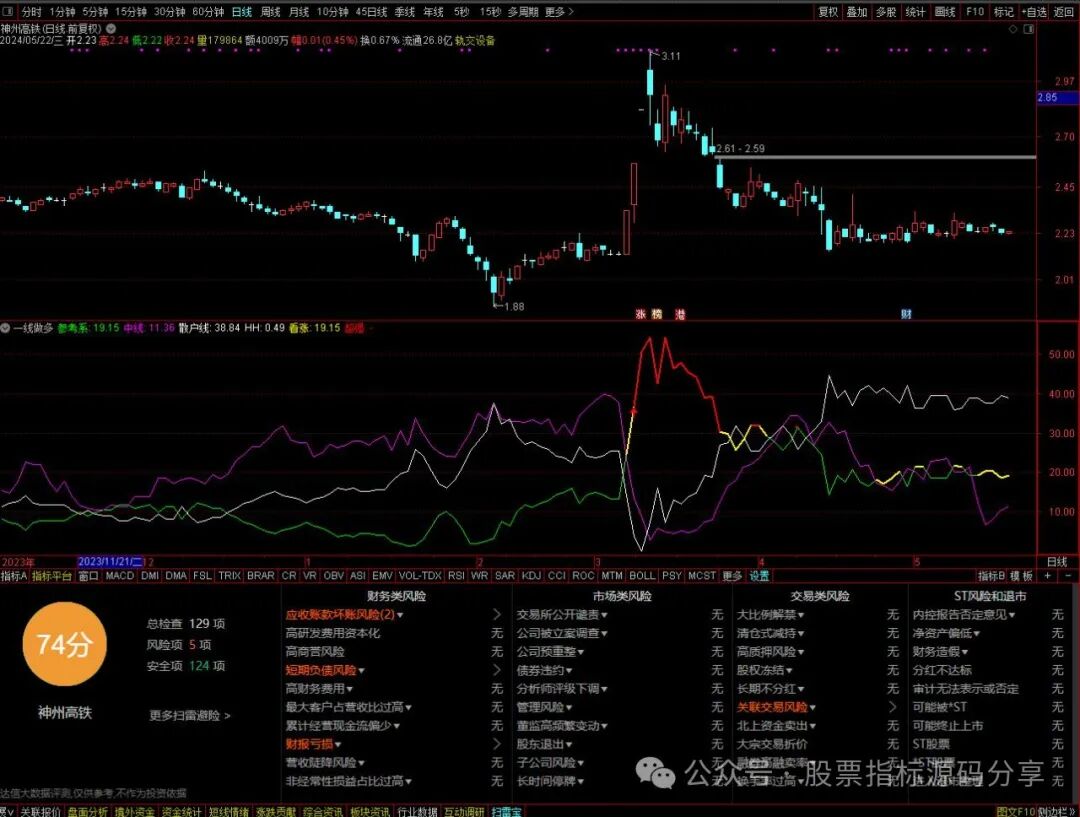Image resolution: width=1080 pixels, height=817 pixels.
Task: Open 行业数据 bottom tab
Action: (x=417, y=811)
